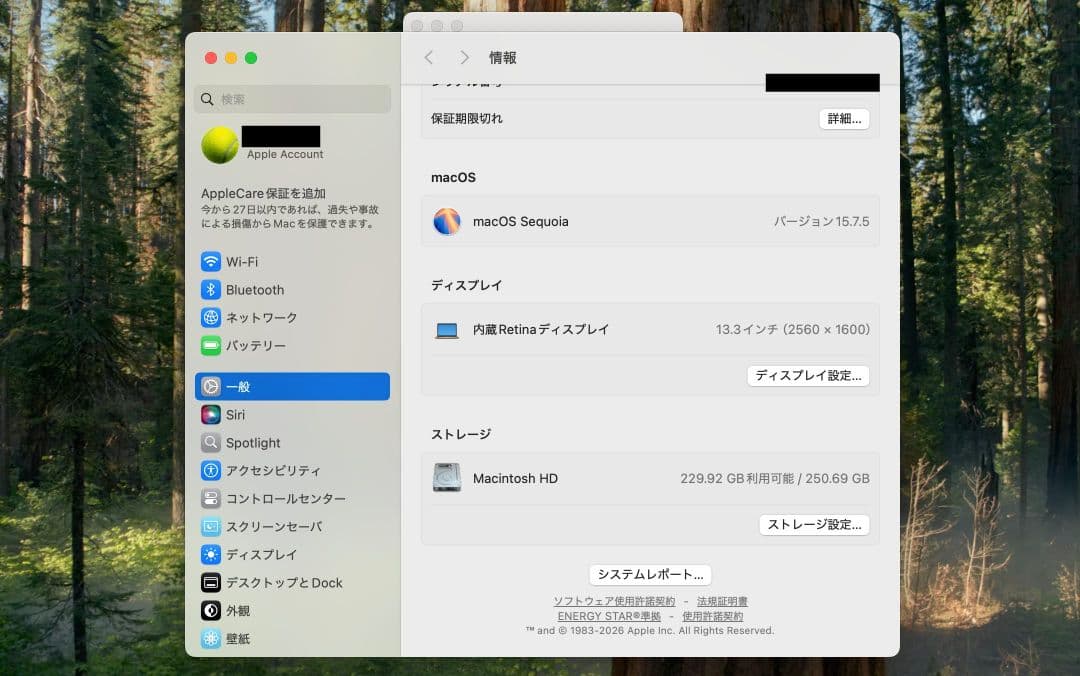Click the 保証期限切れ label
Image resolution: width=1080 pixels, height=676 pixels.
(x=466, y=119)
